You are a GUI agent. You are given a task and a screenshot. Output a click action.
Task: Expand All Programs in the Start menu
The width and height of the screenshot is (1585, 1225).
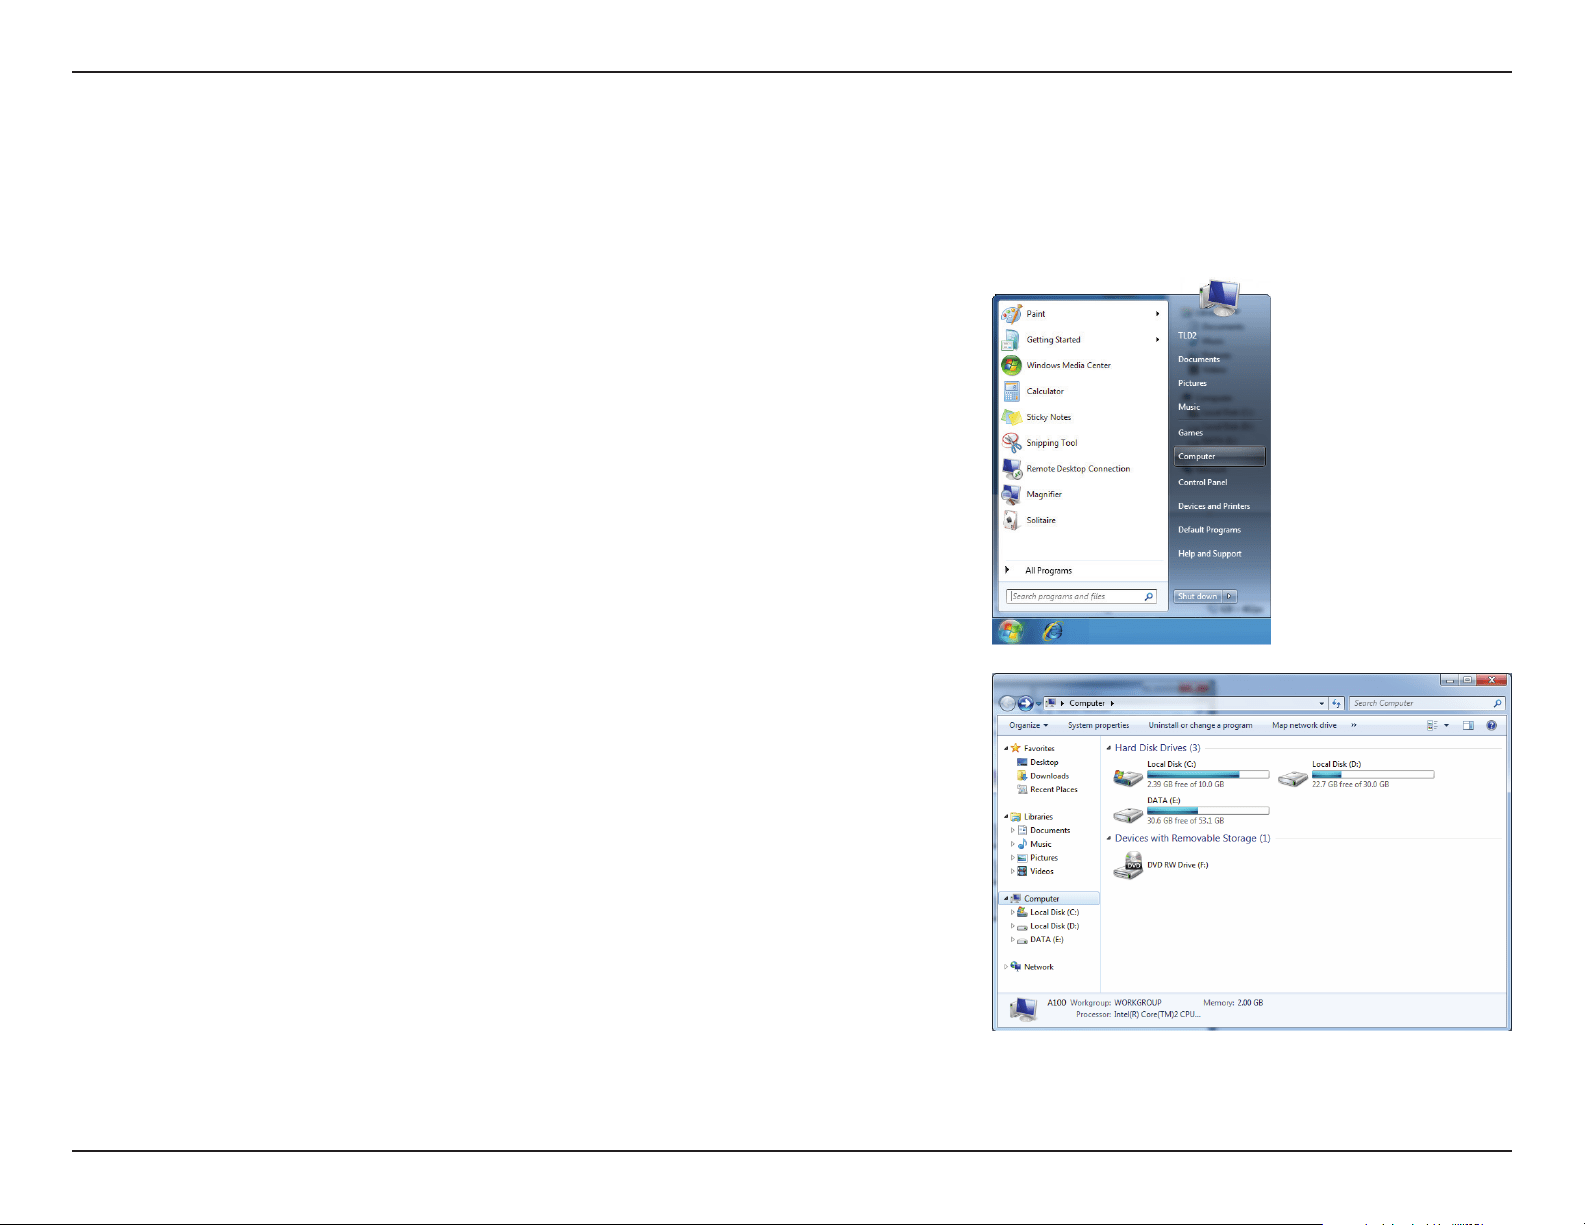click(1039, 570)
